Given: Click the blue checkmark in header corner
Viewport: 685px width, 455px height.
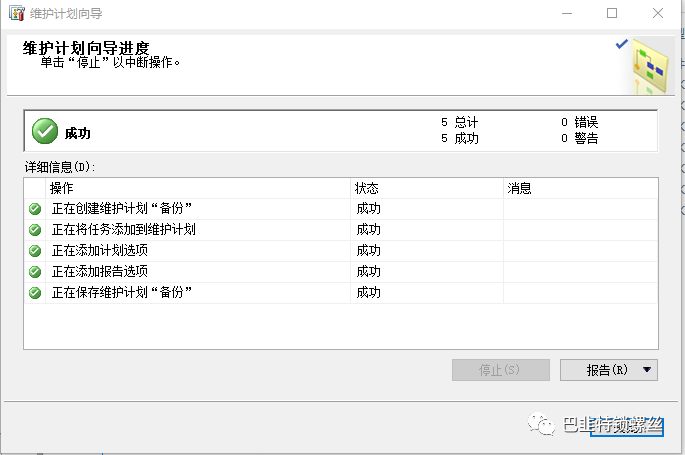Looking at the screenshot, I should (622, 44).
